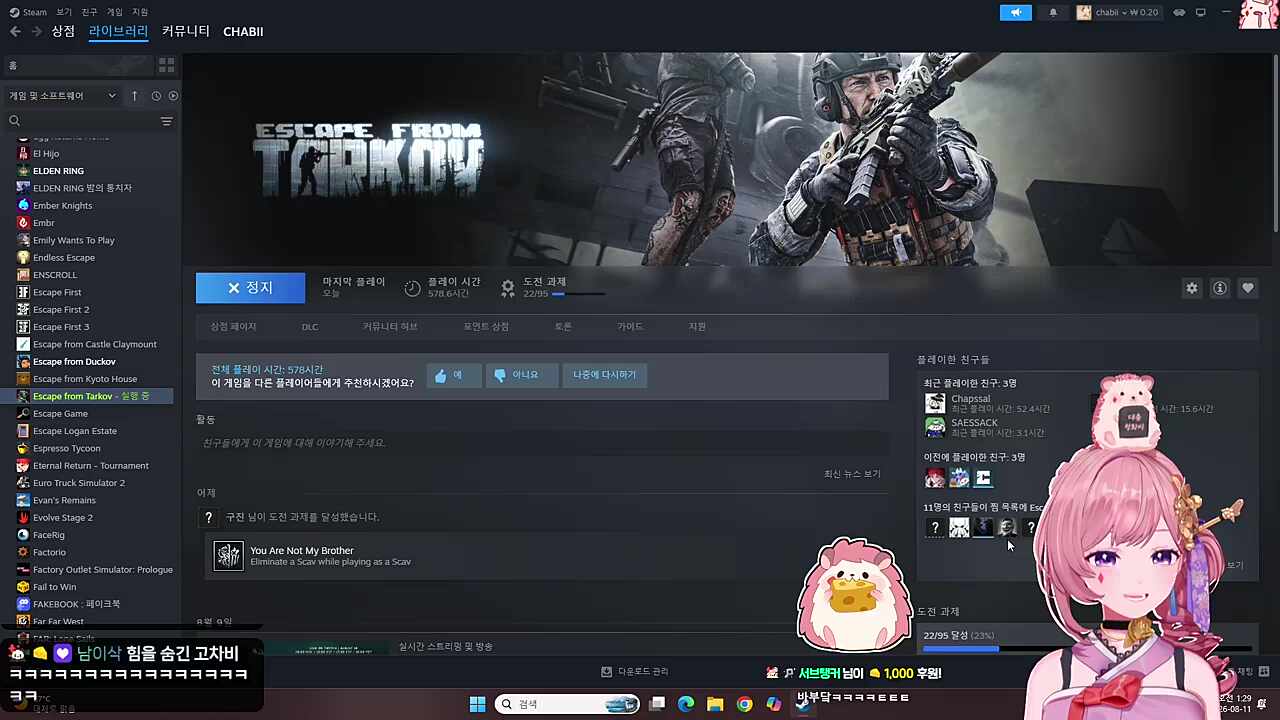Go back with the left arrow icon
This screenshot has height=720, width=1280.
15,32
